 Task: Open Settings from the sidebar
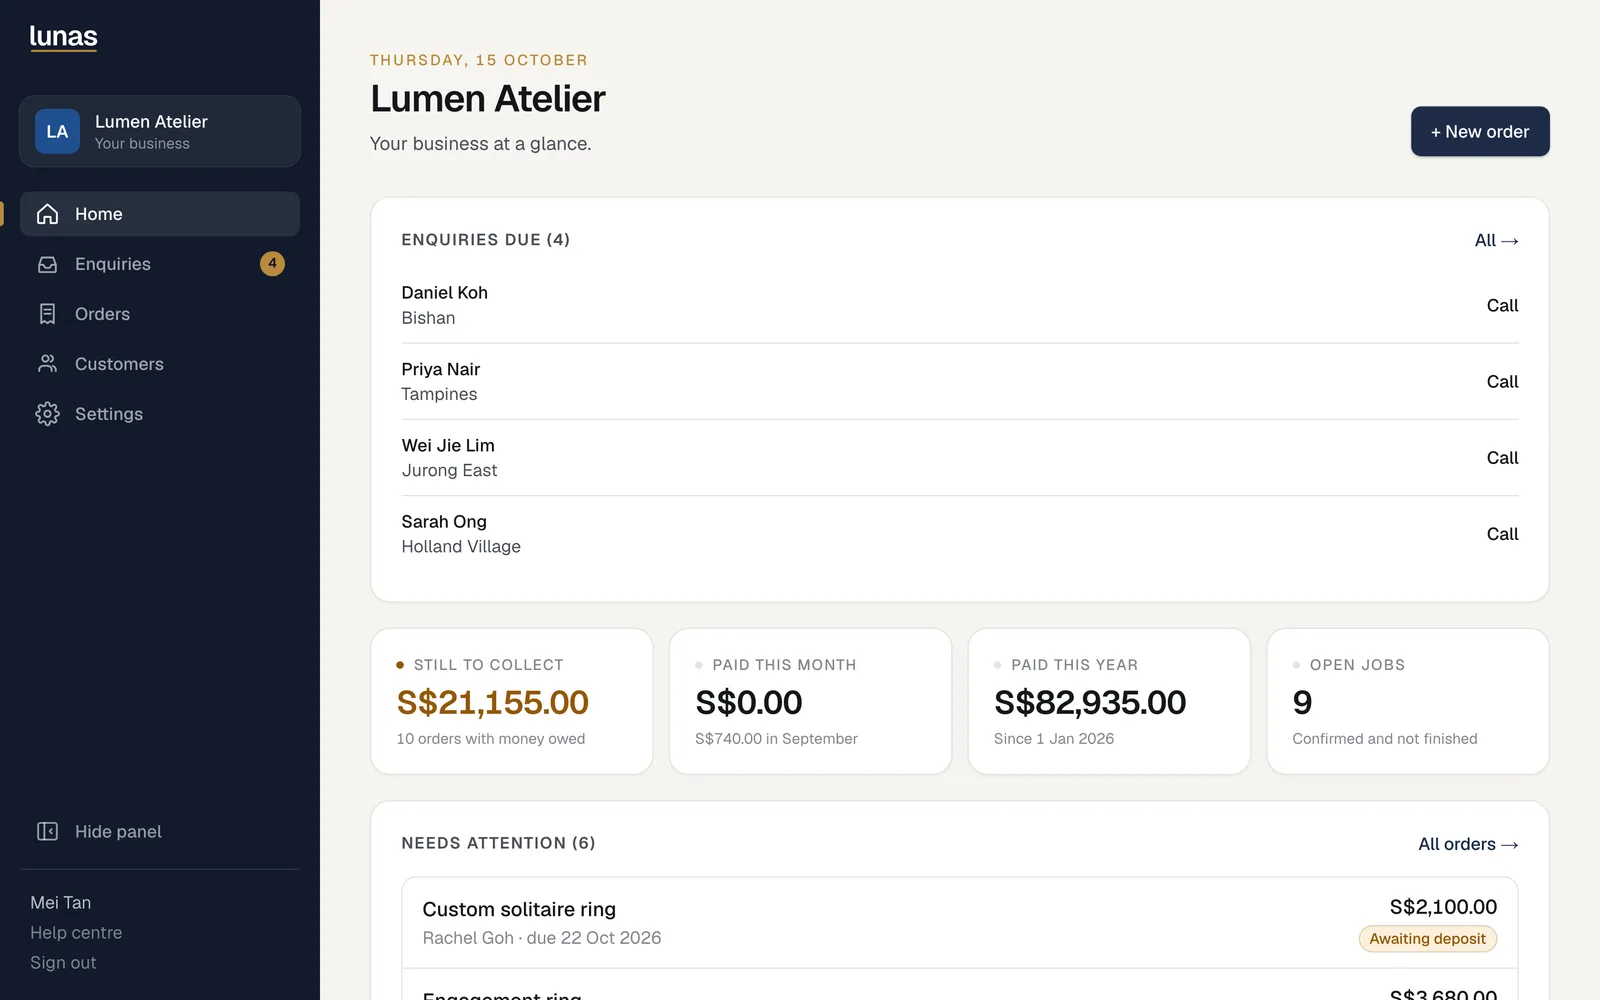(x=160, y=414)
